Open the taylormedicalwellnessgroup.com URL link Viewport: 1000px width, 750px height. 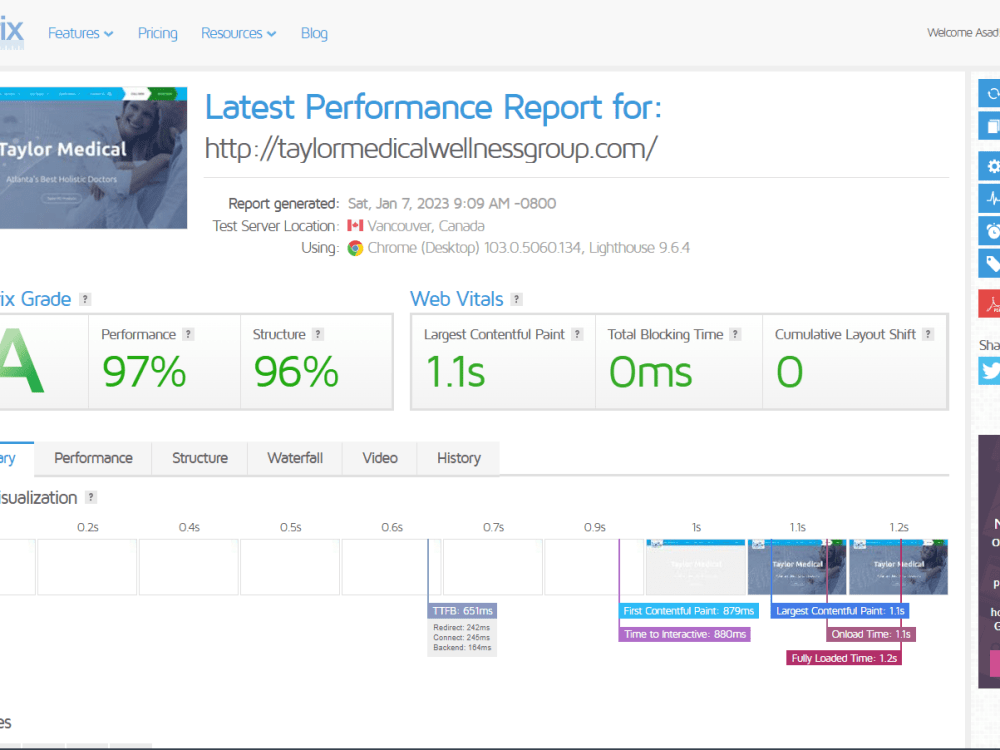pyautogui.click(x=430, y=149)
